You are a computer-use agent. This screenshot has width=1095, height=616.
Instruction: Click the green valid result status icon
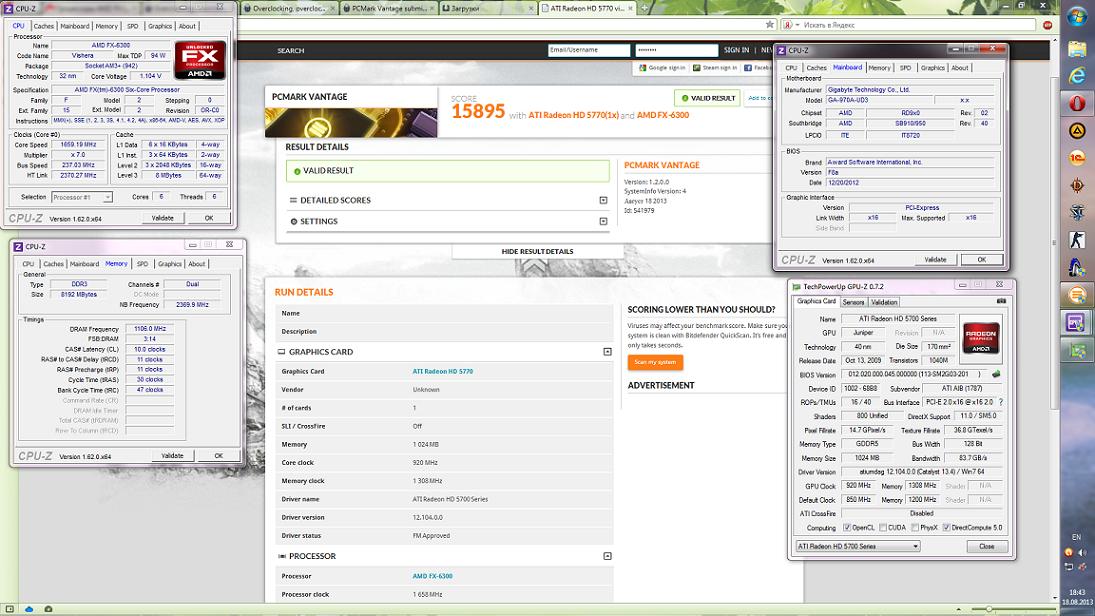point(297,171)
